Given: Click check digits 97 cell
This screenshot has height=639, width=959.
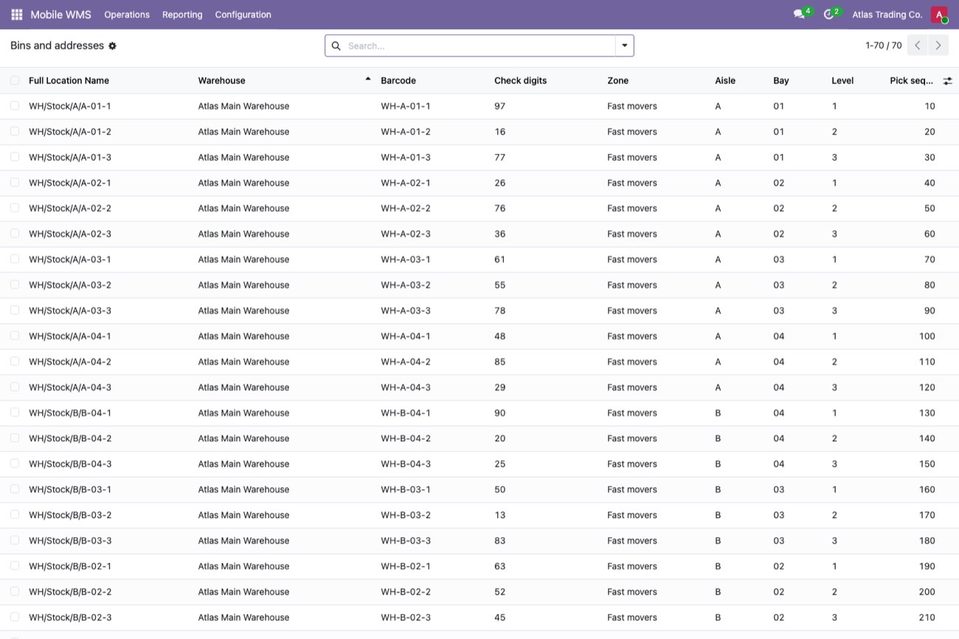Looking at the screenshot, I should tap(500, 106).
